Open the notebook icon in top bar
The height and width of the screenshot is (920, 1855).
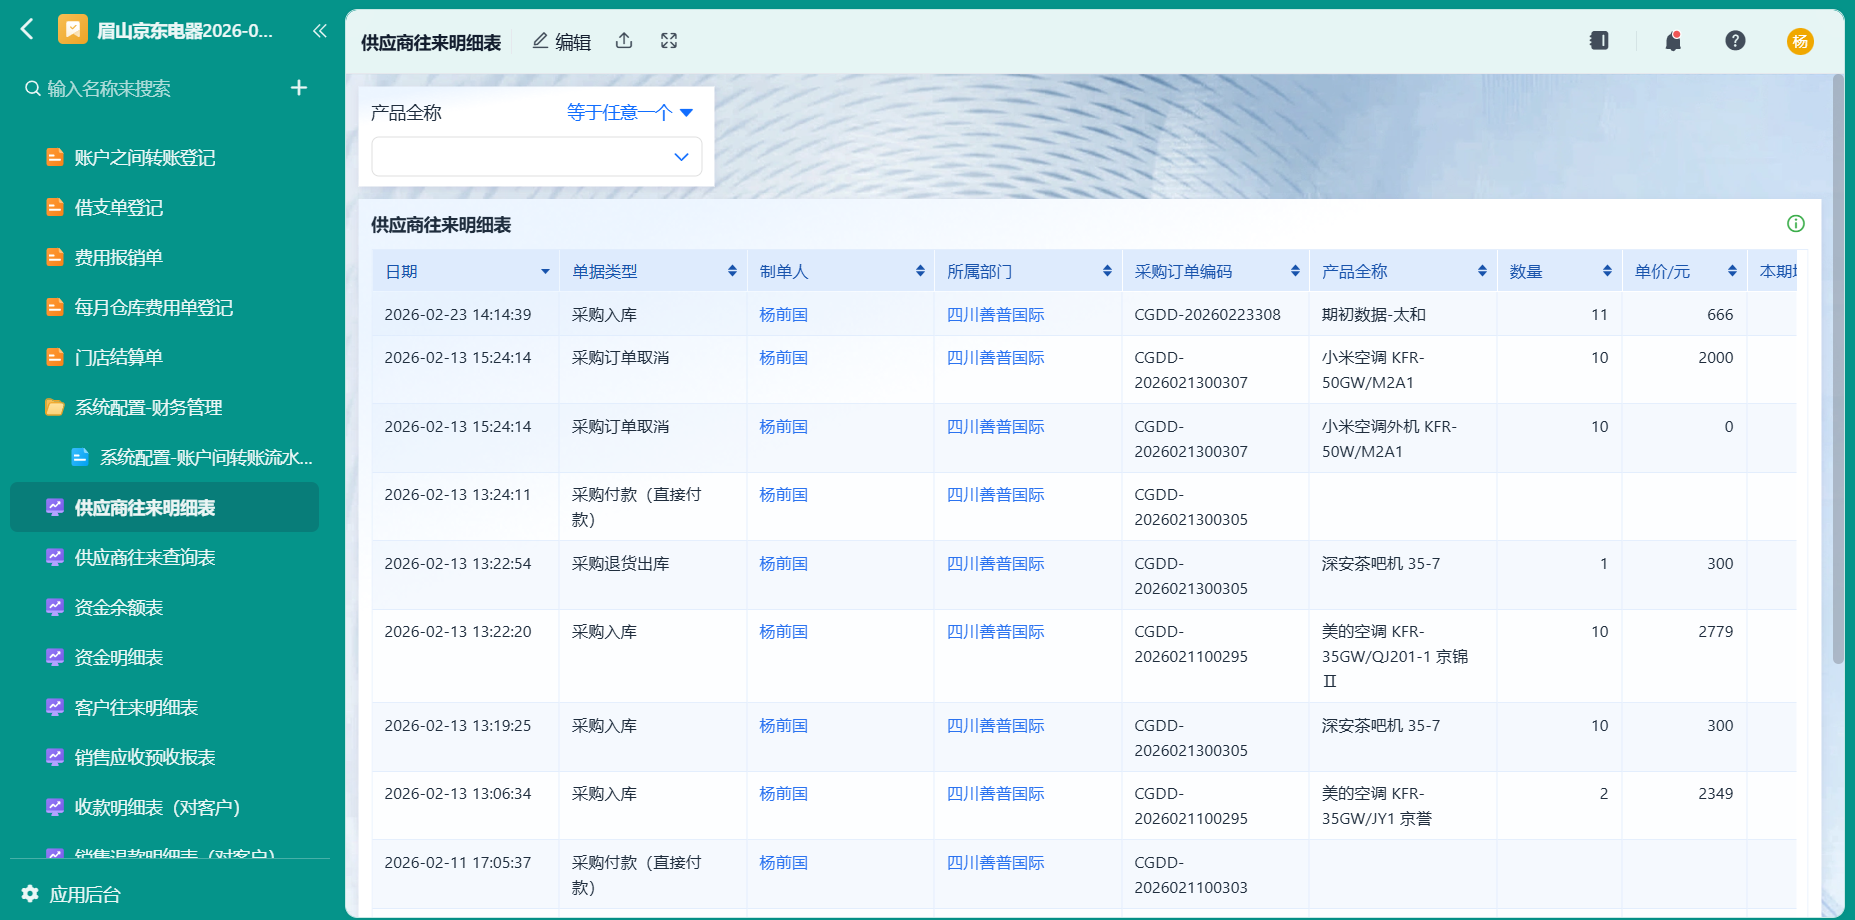pyautogui.click(x=1599, y=41)
